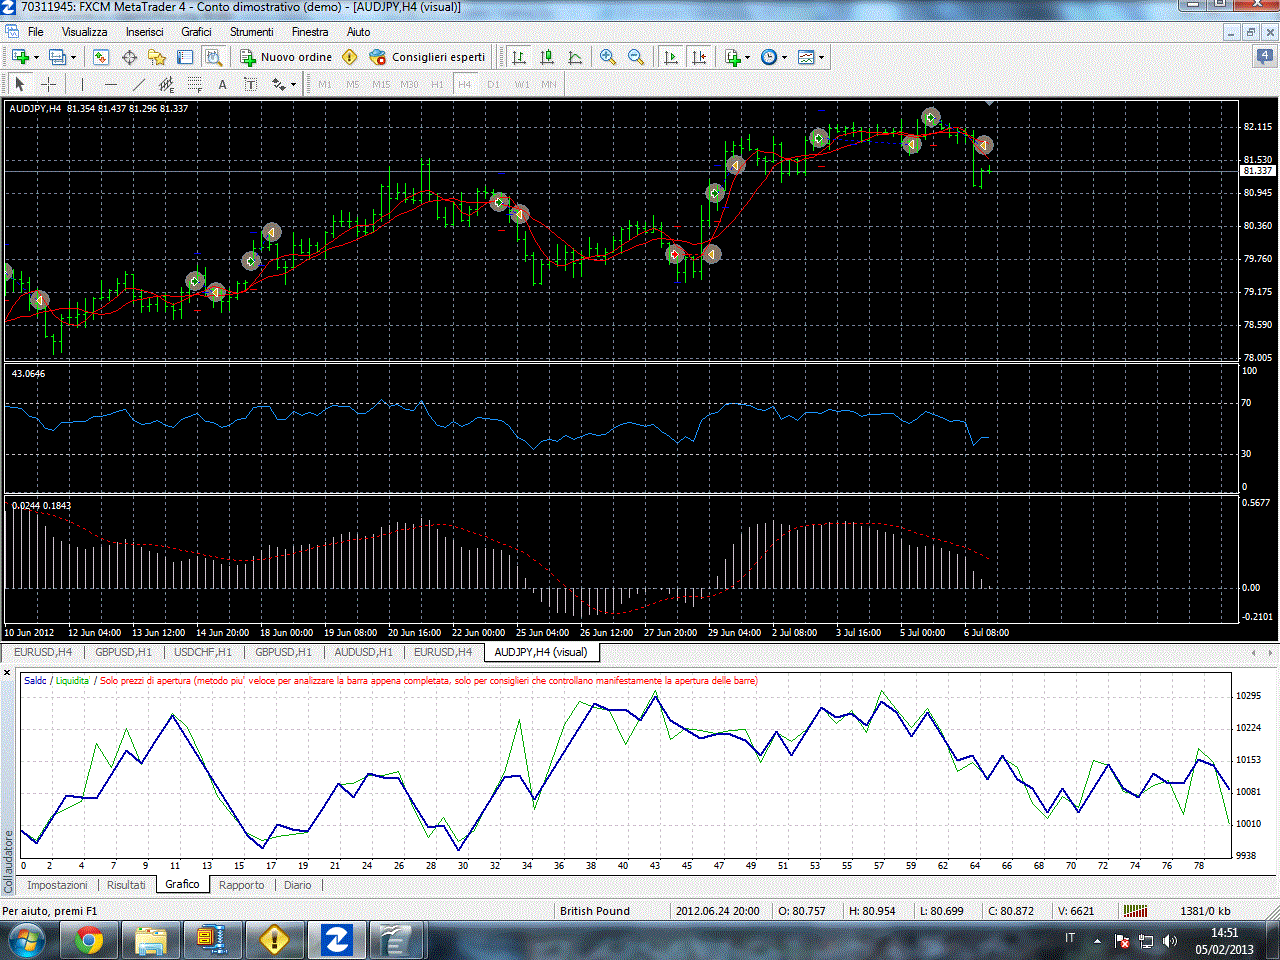
Task: Toggle the Terminal panel icon
Action: [186, 57]
